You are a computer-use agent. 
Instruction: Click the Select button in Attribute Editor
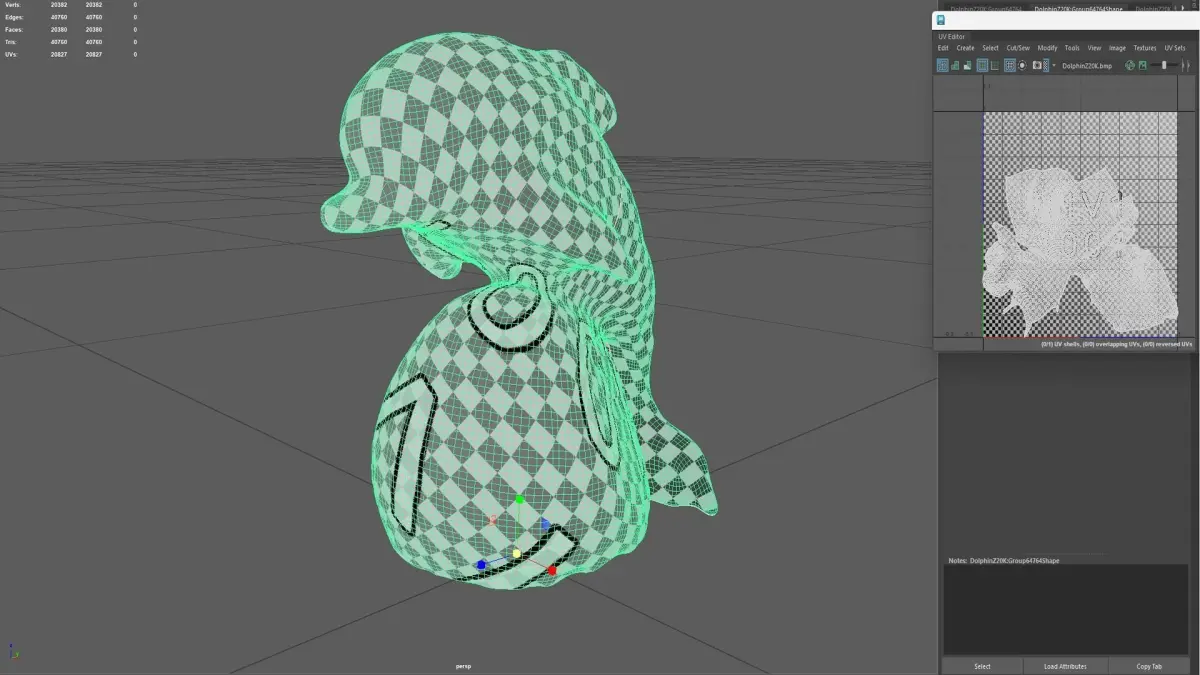pyautogui.click(x=982, y=666)
